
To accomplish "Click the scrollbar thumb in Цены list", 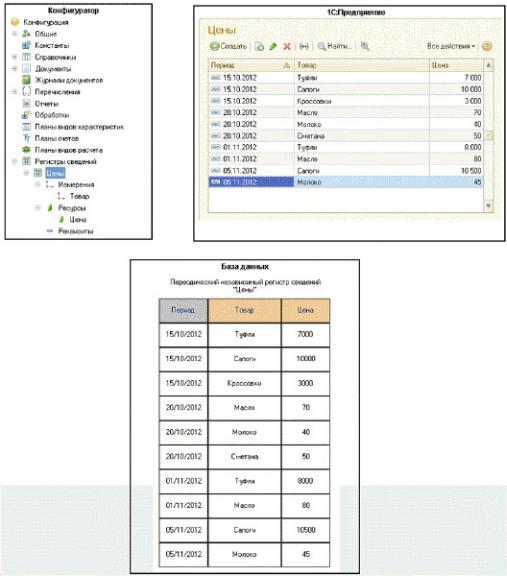I will pos(488,136).
